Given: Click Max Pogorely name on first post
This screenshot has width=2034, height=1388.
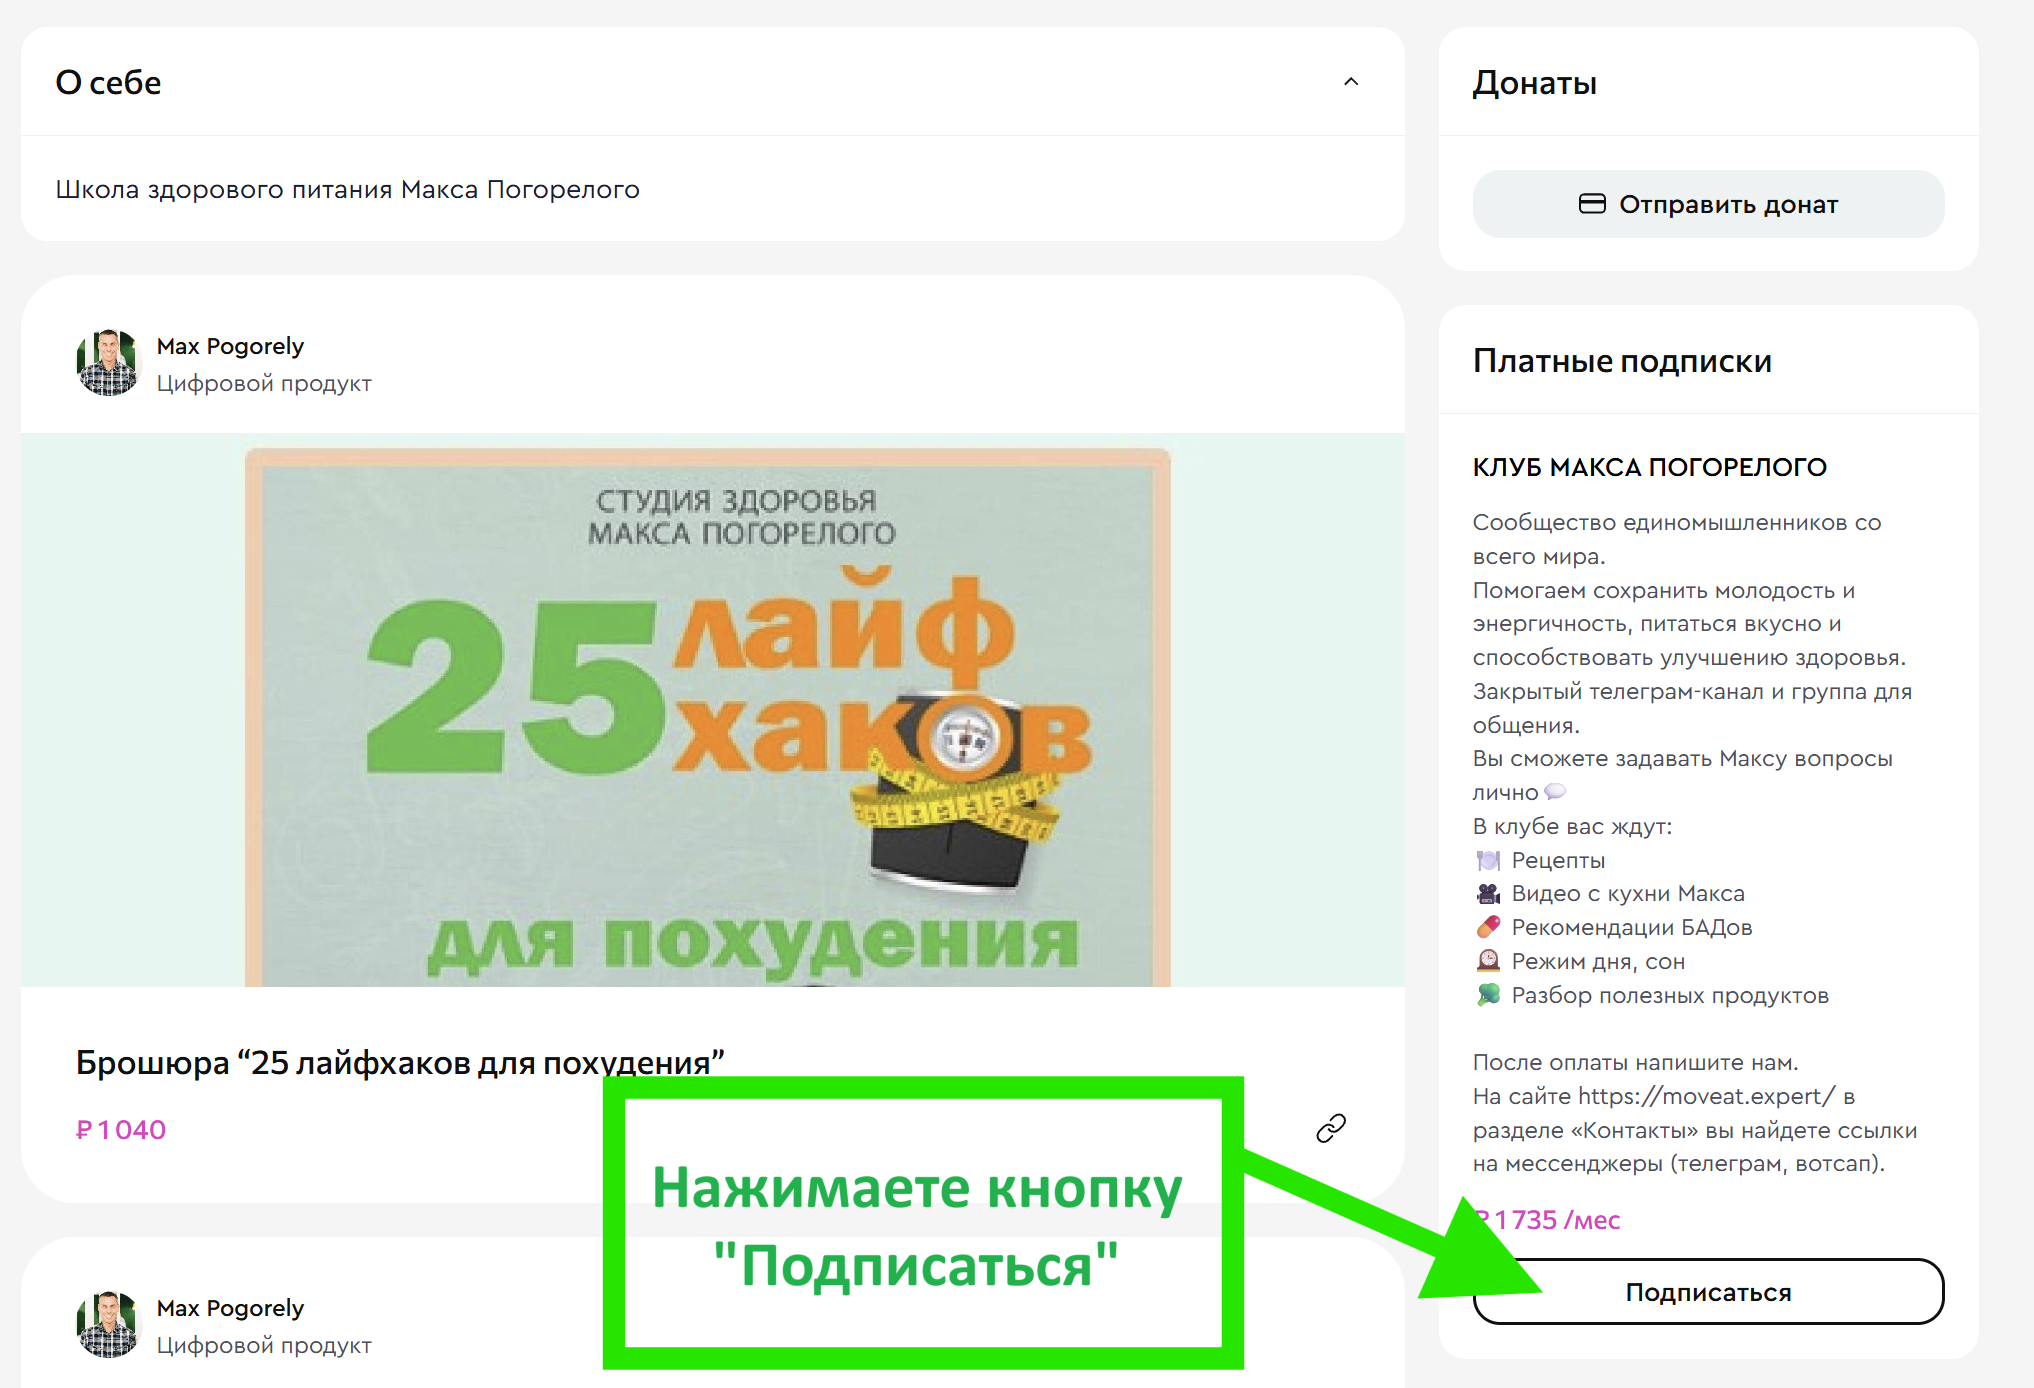Looking at the screenshot, I should tap(230, 346).
